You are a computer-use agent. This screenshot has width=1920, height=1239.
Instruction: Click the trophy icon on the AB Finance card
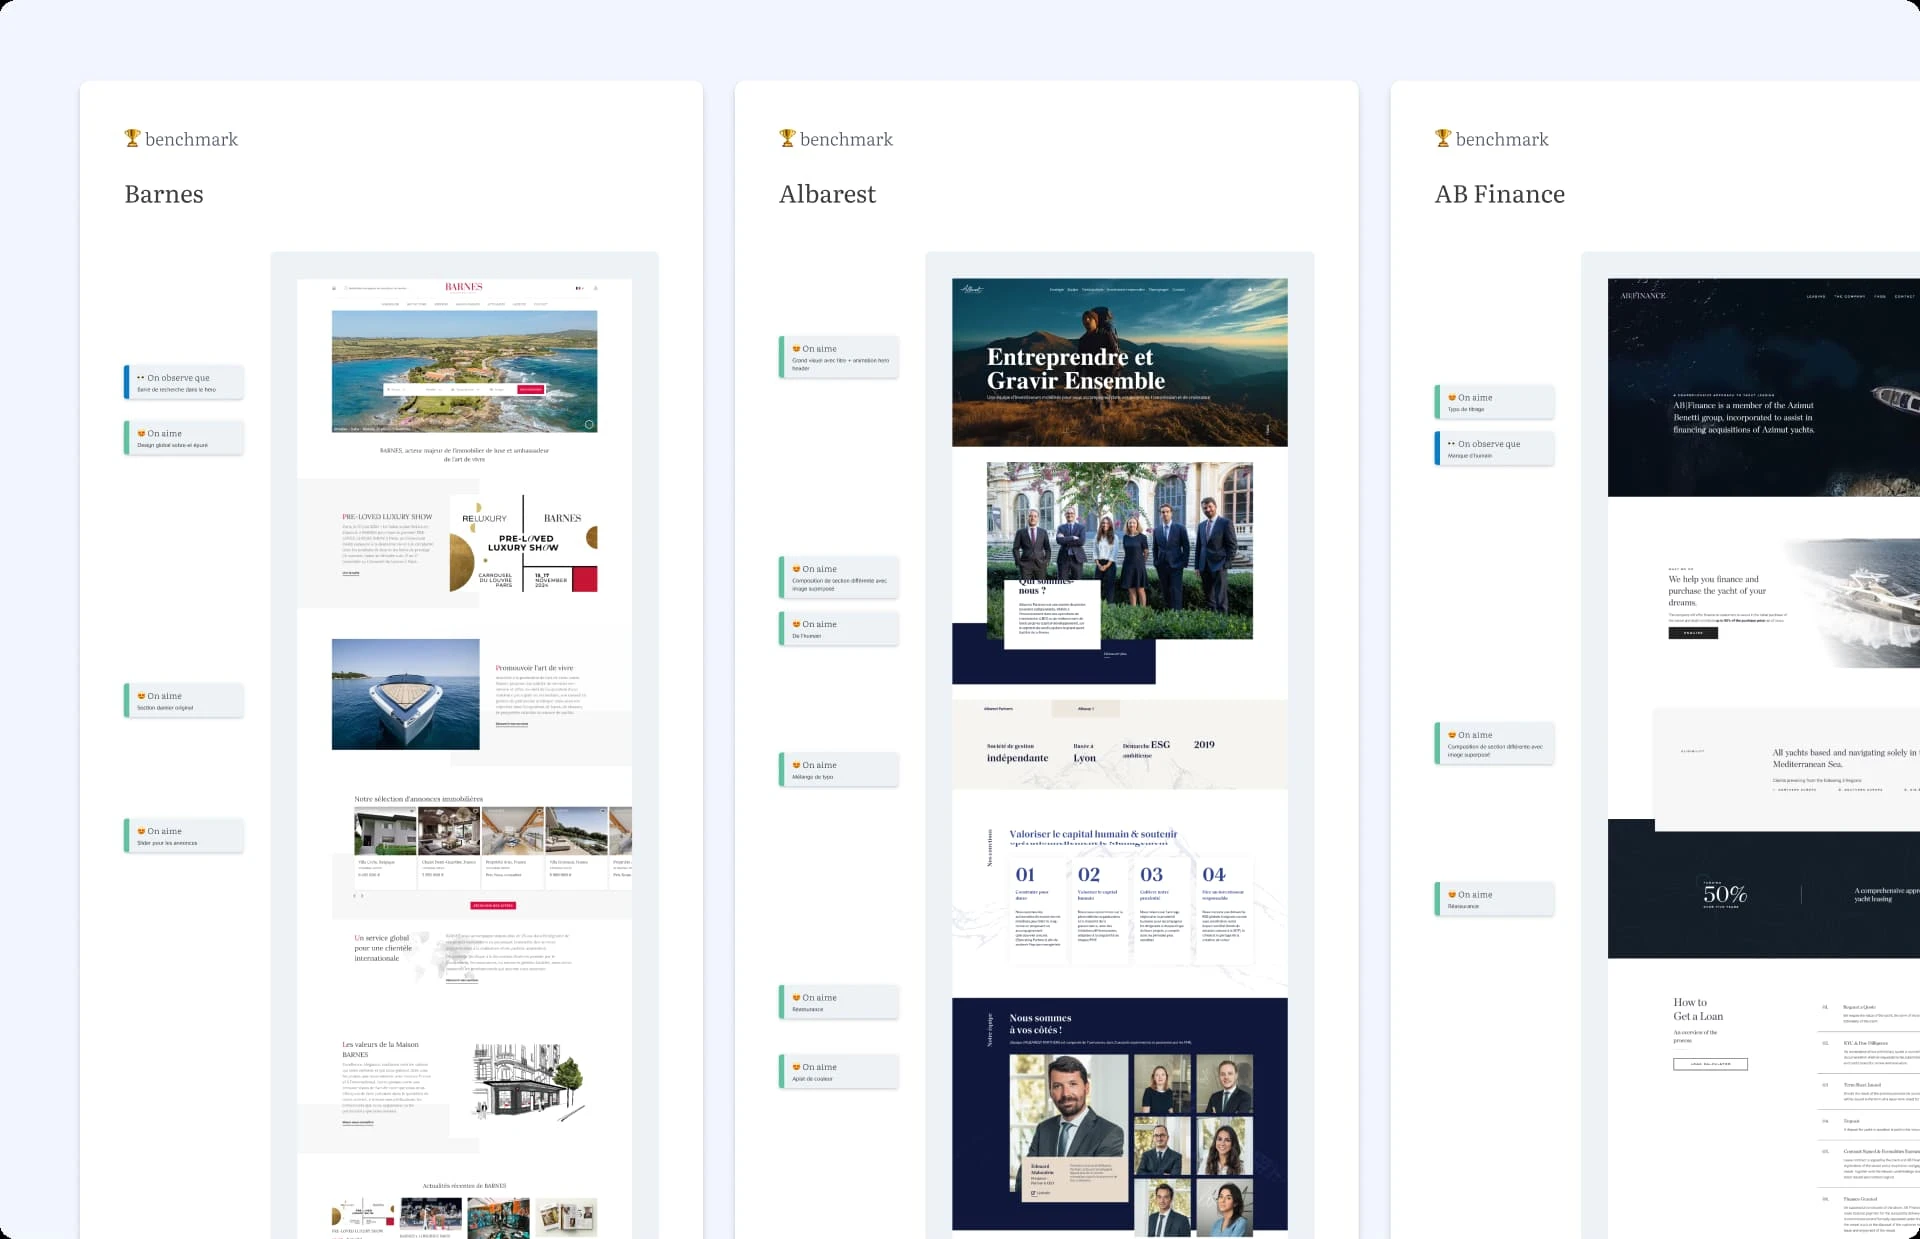coord(1442,138)
